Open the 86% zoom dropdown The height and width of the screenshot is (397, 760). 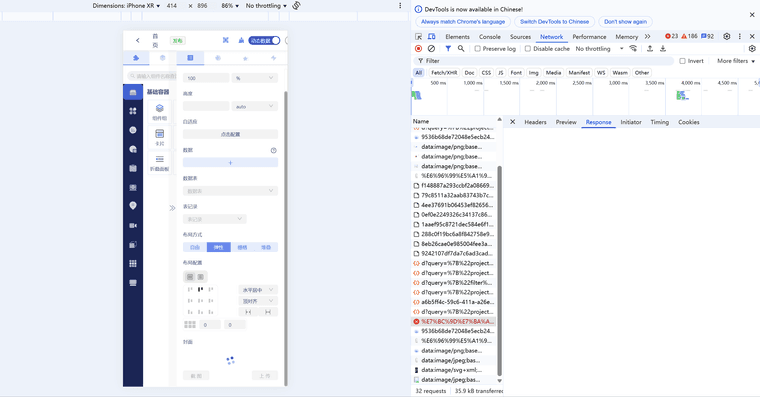(x=230, y=5)
